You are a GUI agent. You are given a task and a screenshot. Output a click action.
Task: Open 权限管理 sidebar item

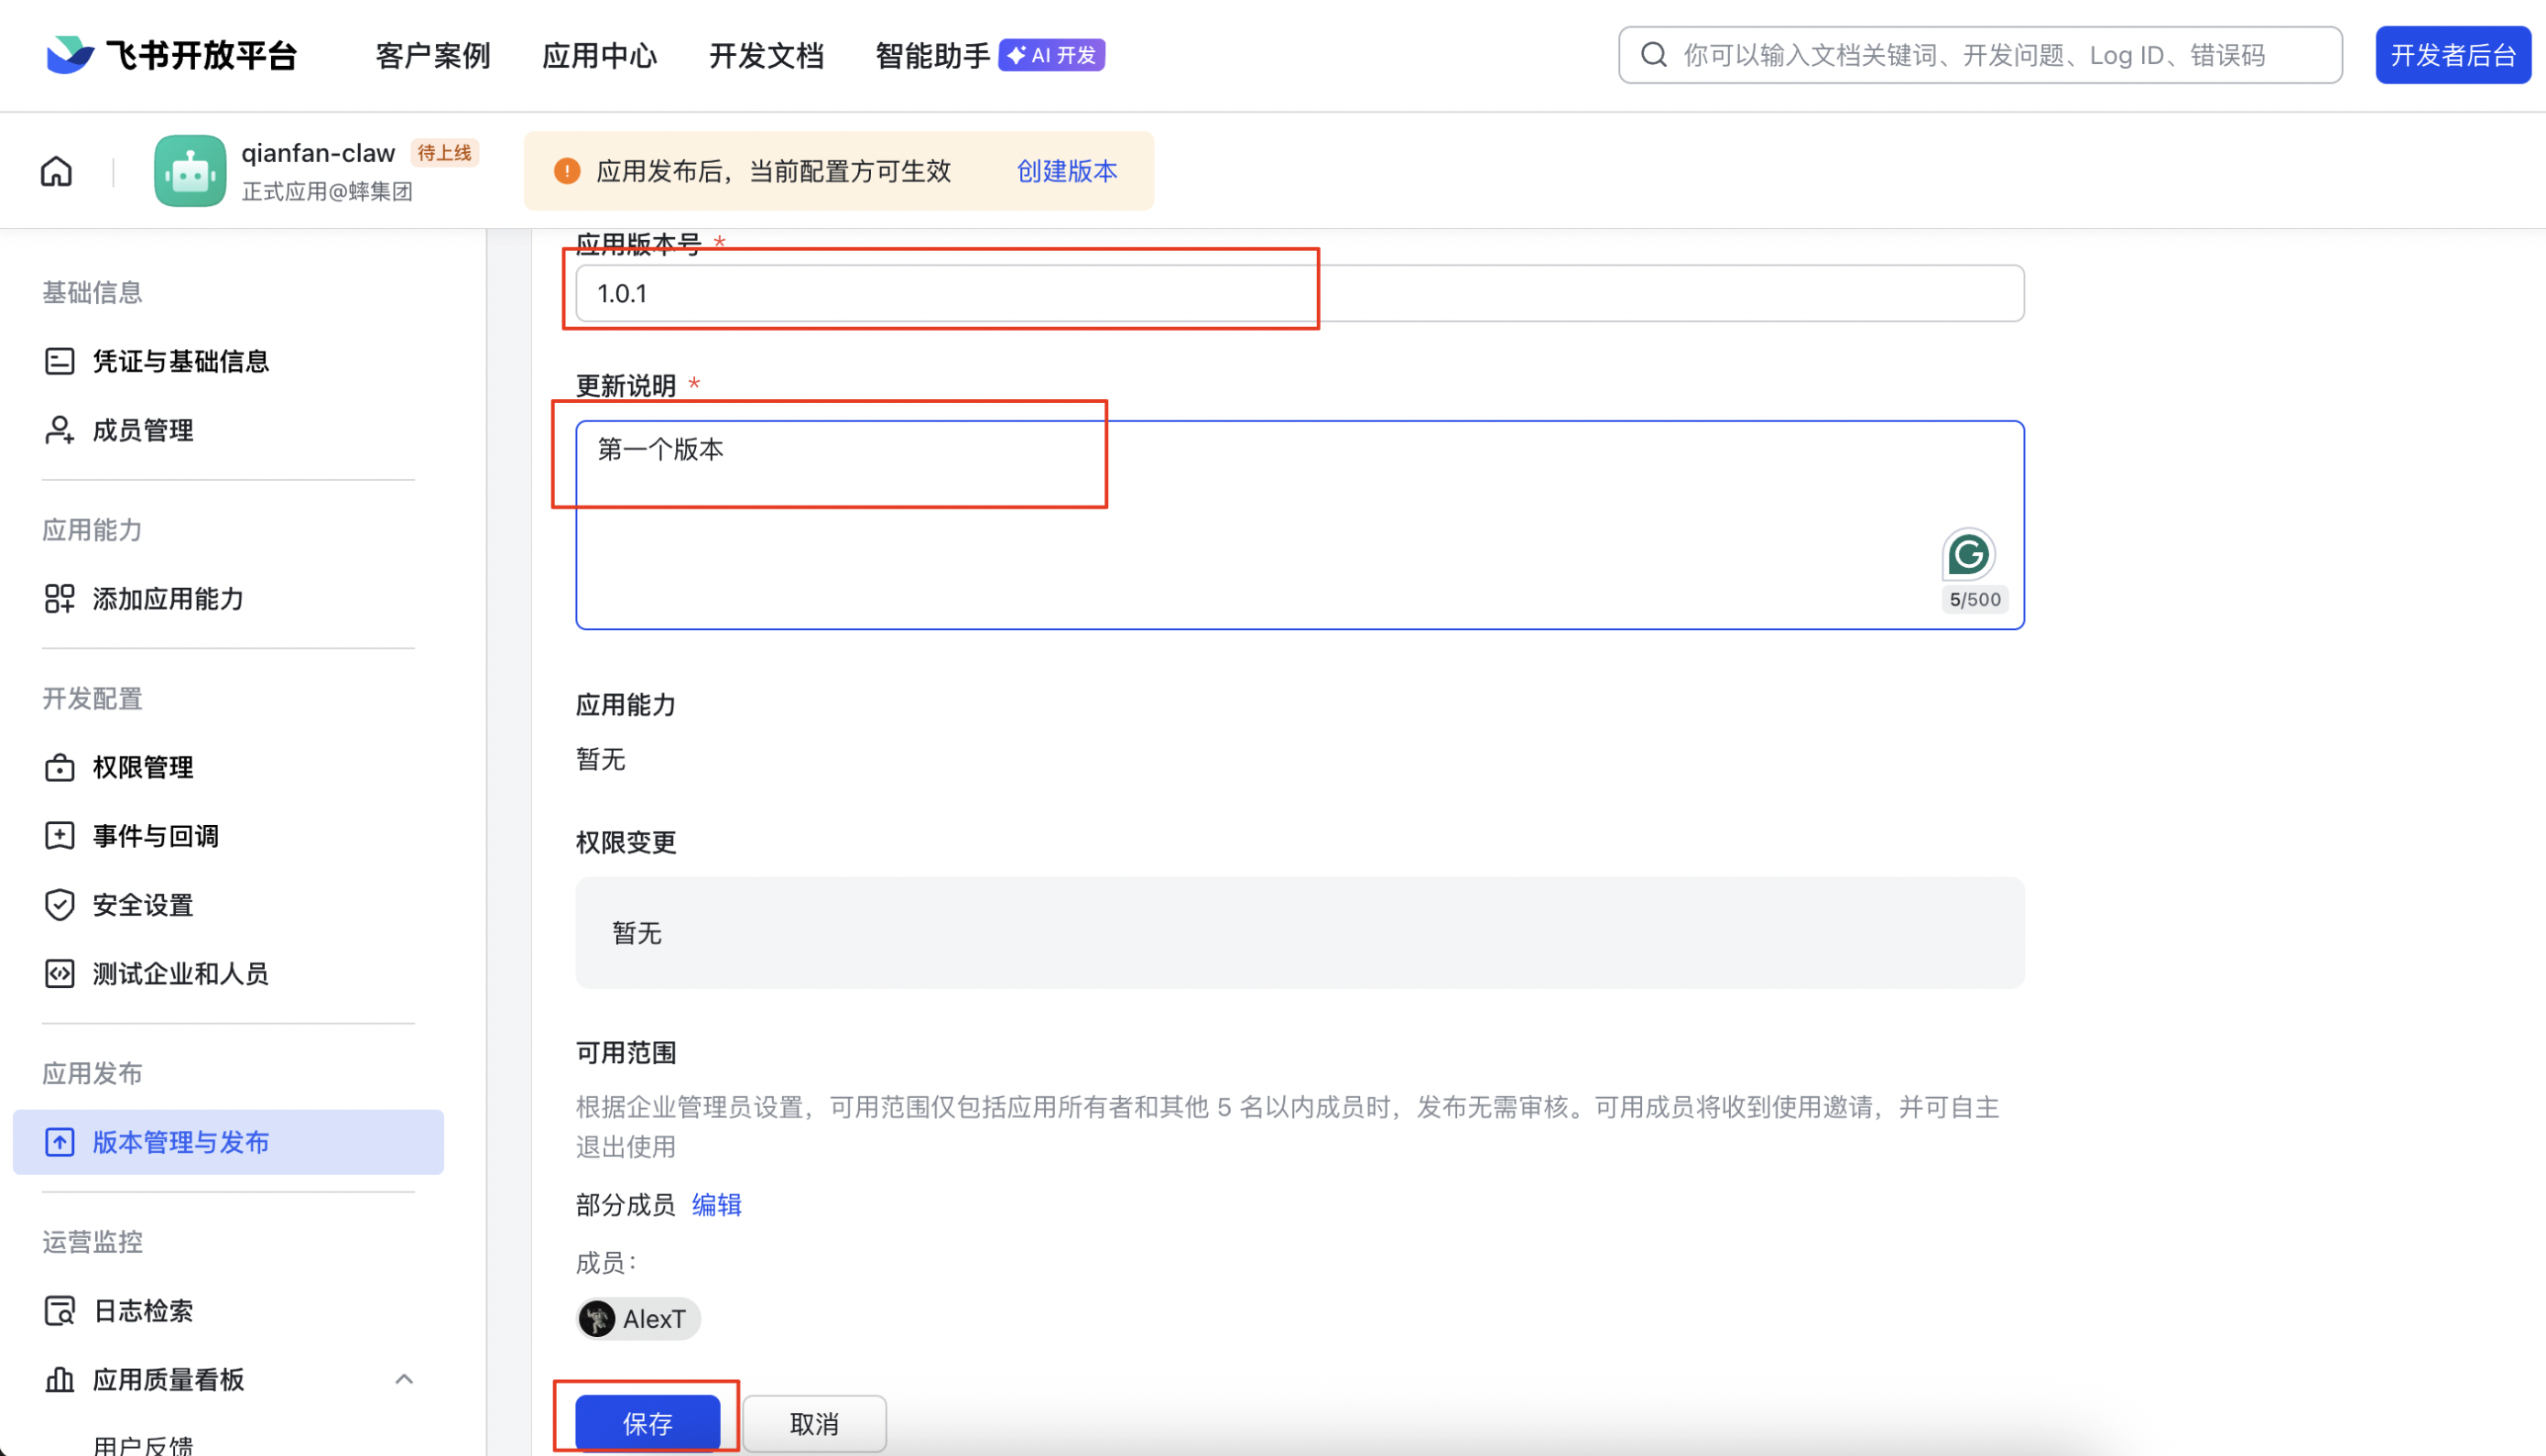pos(142,767)
